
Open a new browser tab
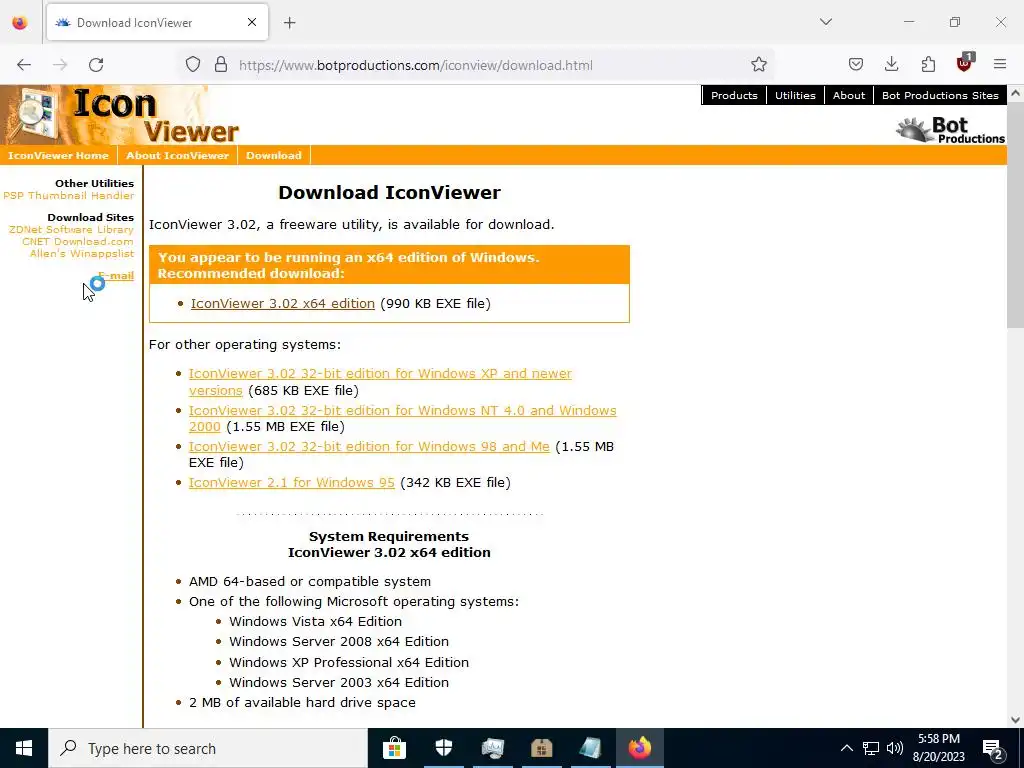[x=290, y=23]
